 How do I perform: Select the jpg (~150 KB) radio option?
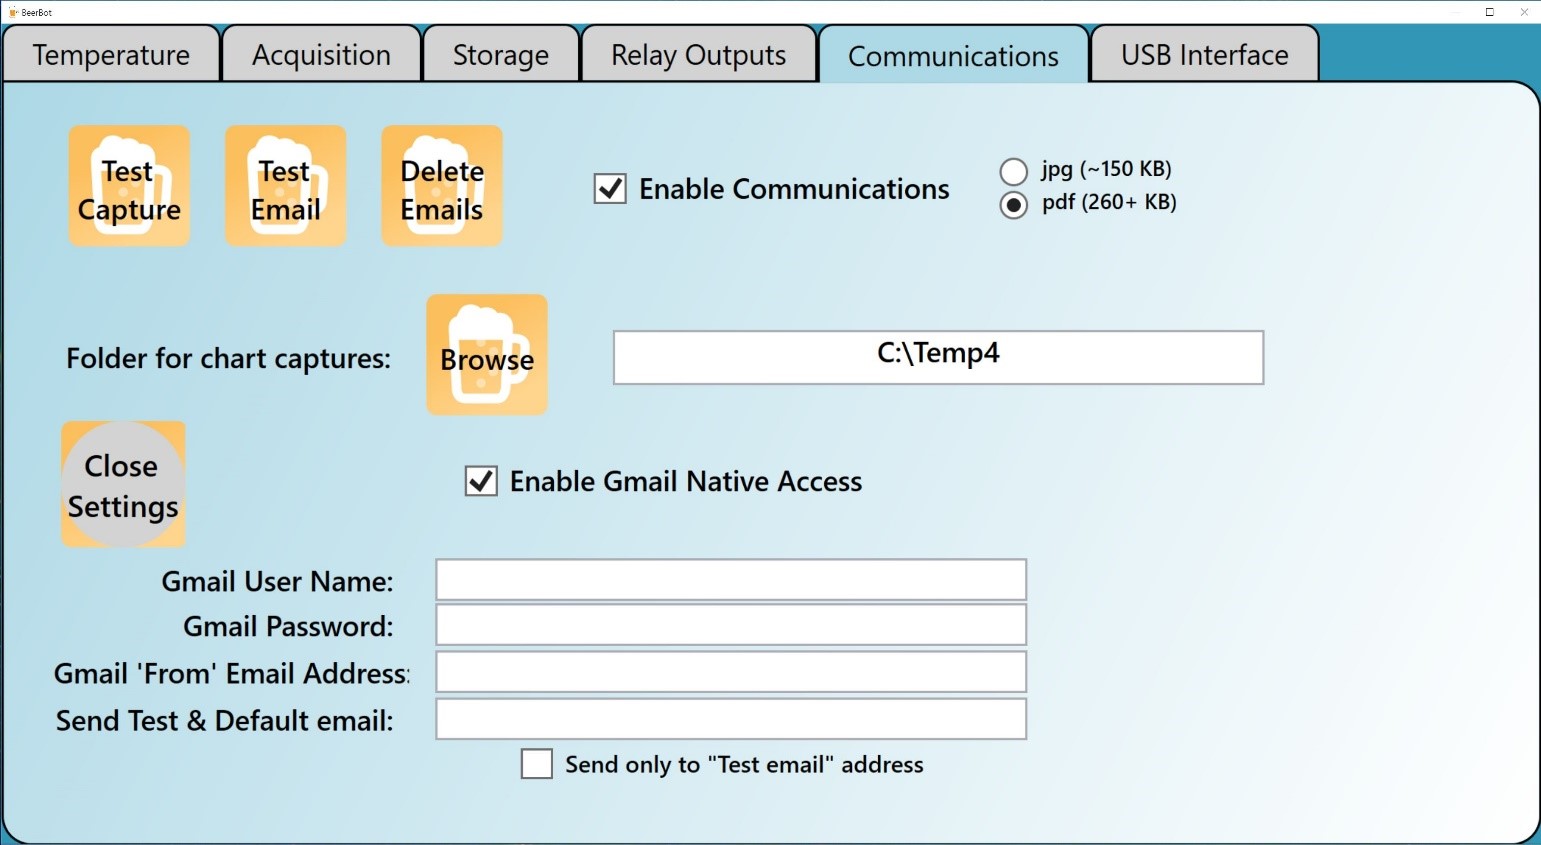(1014, 171)
